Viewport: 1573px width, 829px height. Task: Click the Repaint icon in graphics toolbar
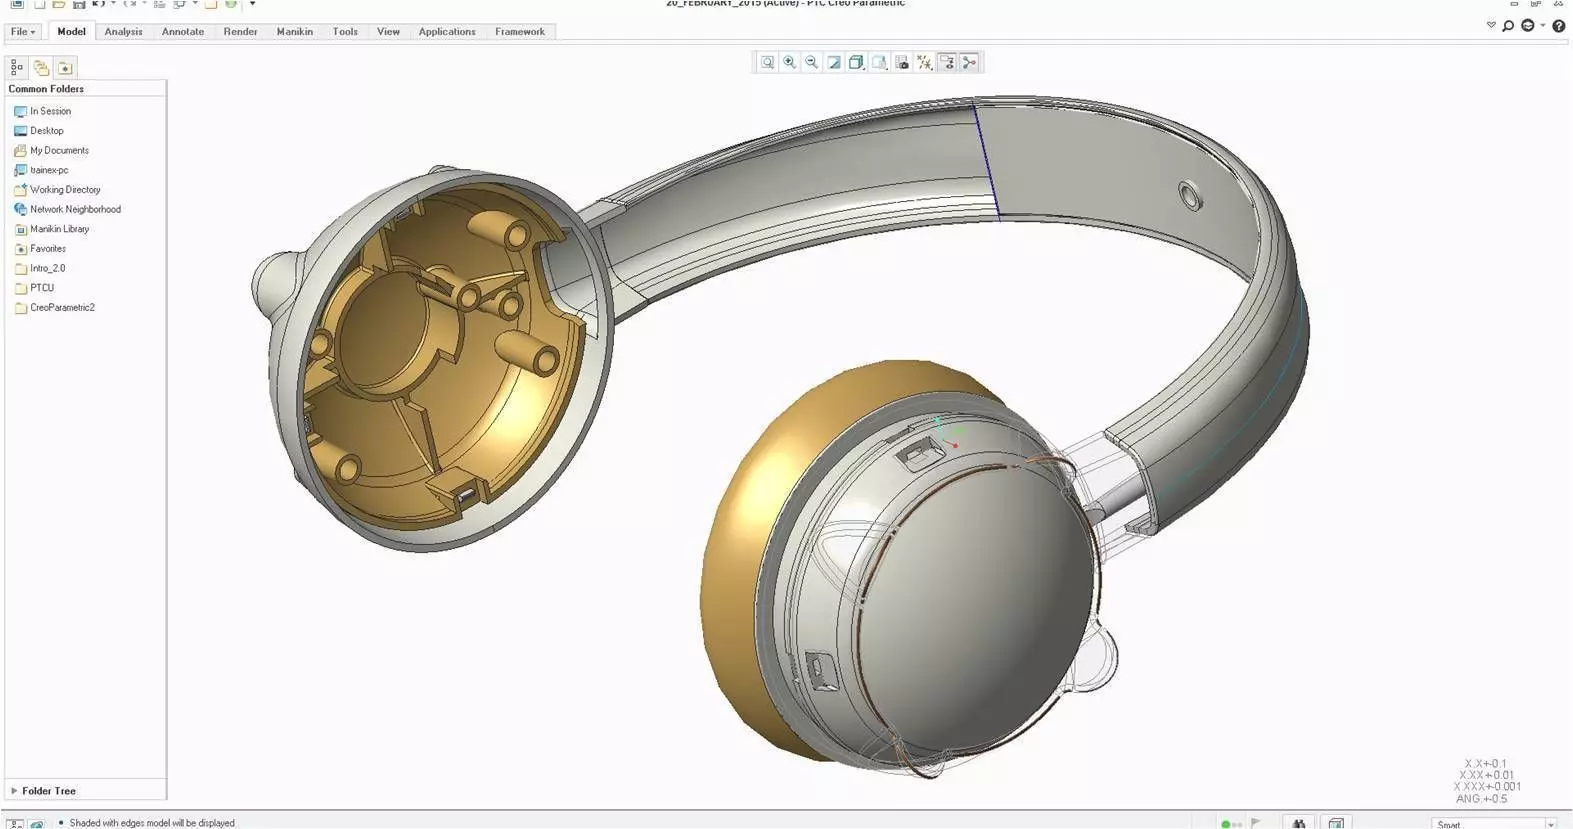coord(834,62)
